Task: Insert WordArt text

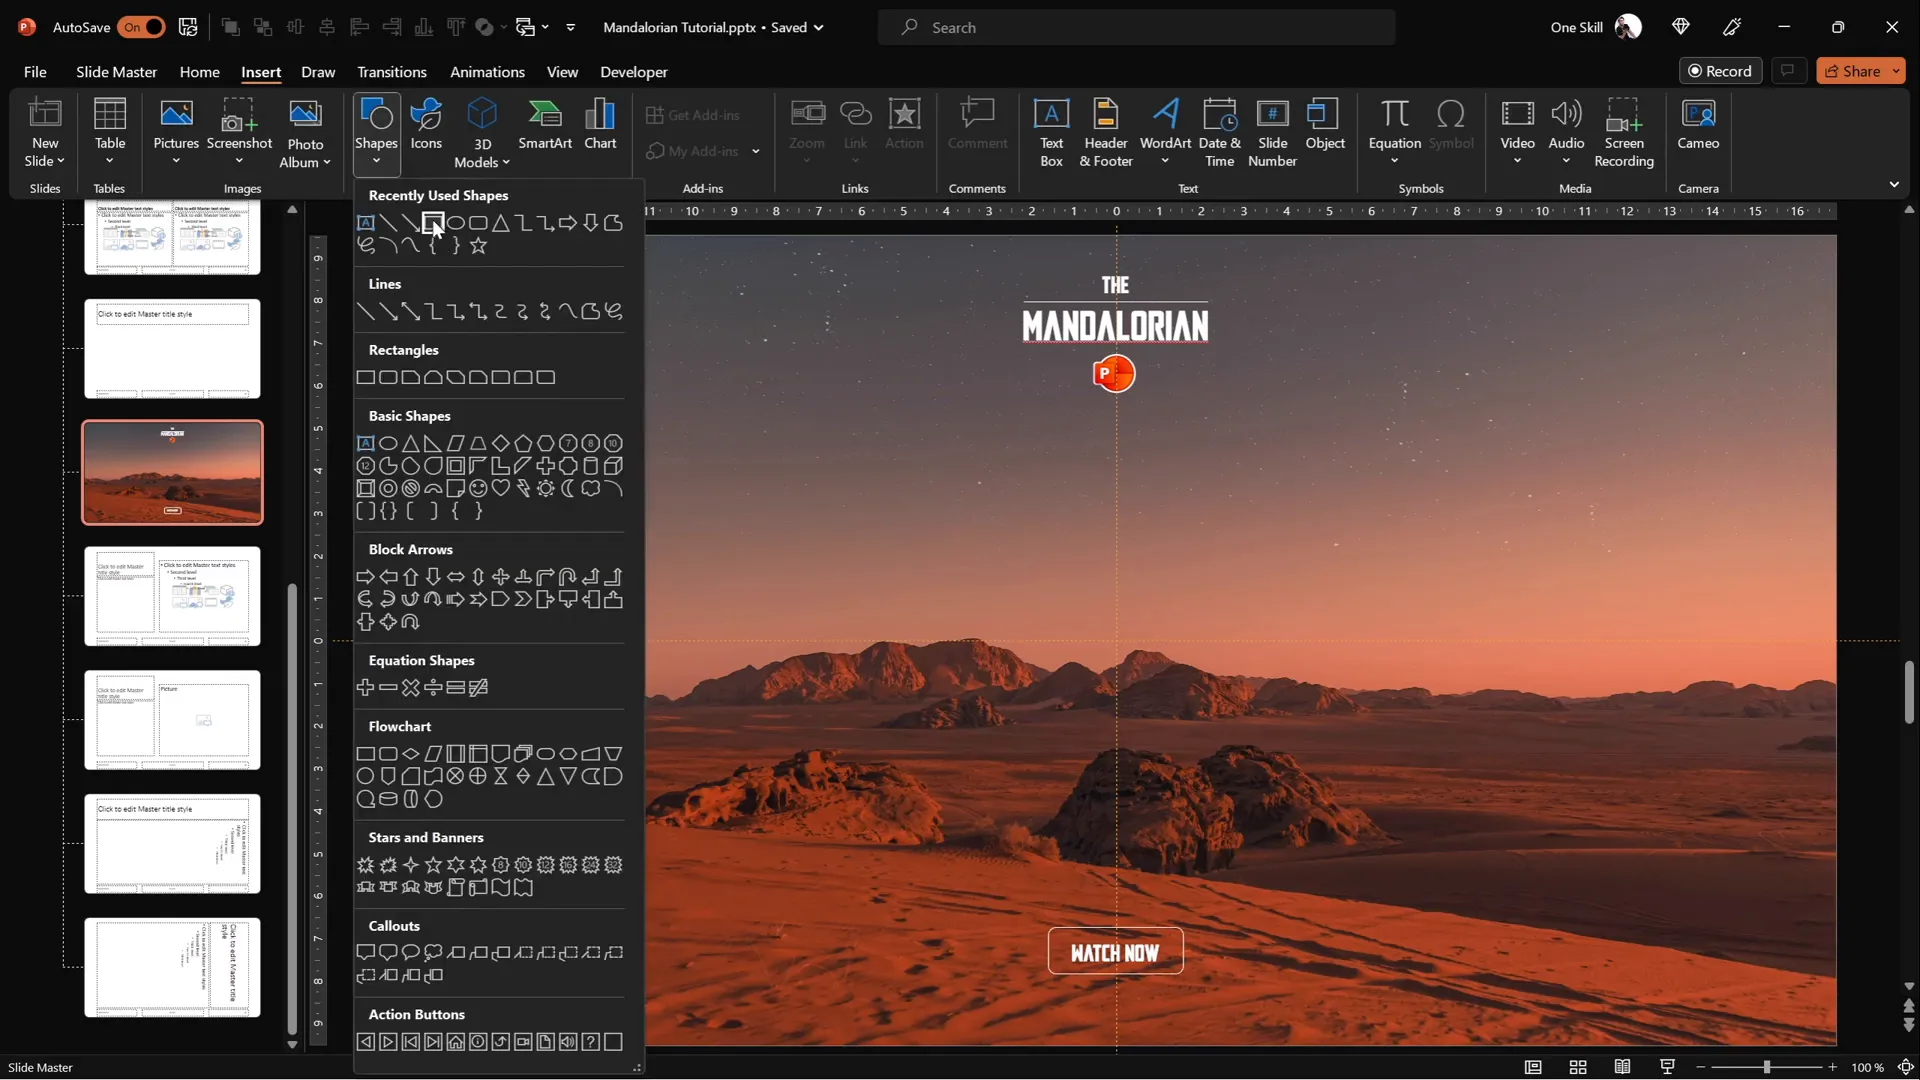Action: (1165, 133)
